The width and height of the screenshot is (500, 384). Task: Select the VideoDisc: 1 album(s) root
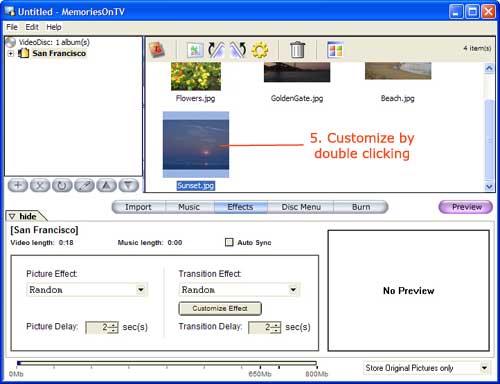pos(54,42)
